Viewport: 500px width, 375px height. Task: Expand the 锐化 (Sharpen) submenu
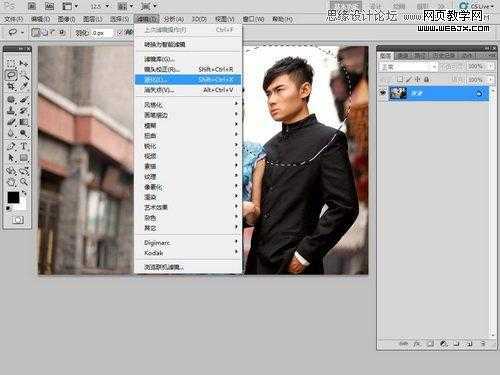(x=188, y=146)
